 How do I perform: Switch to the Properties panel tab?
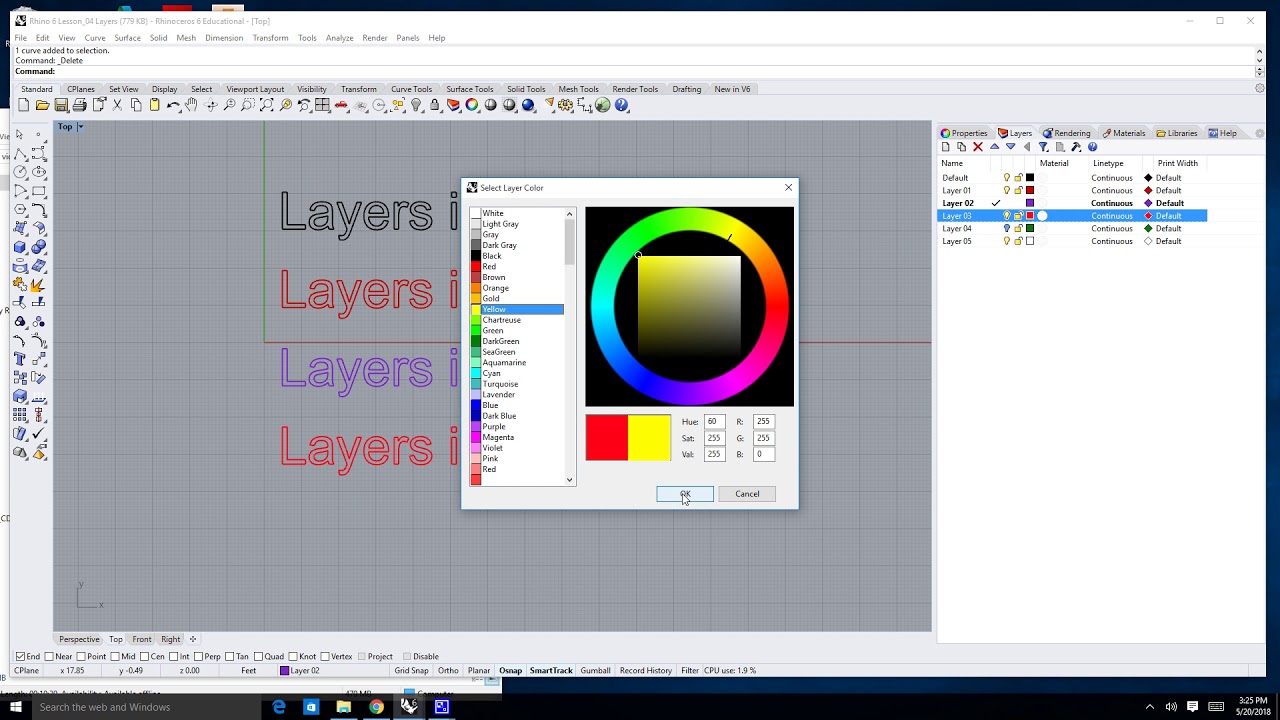tap(964, 133)
